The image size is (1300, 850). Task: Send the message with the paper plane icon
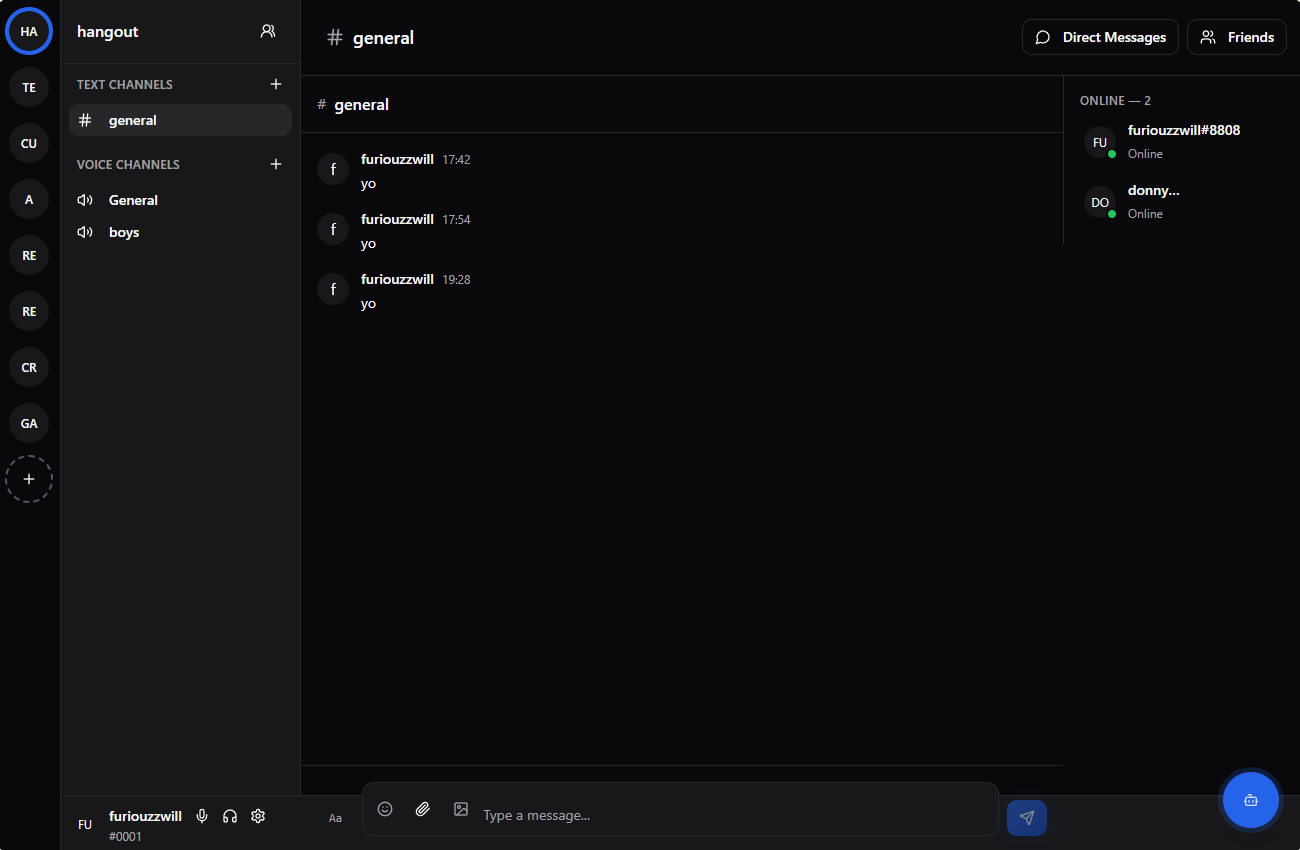(1027, 817)
